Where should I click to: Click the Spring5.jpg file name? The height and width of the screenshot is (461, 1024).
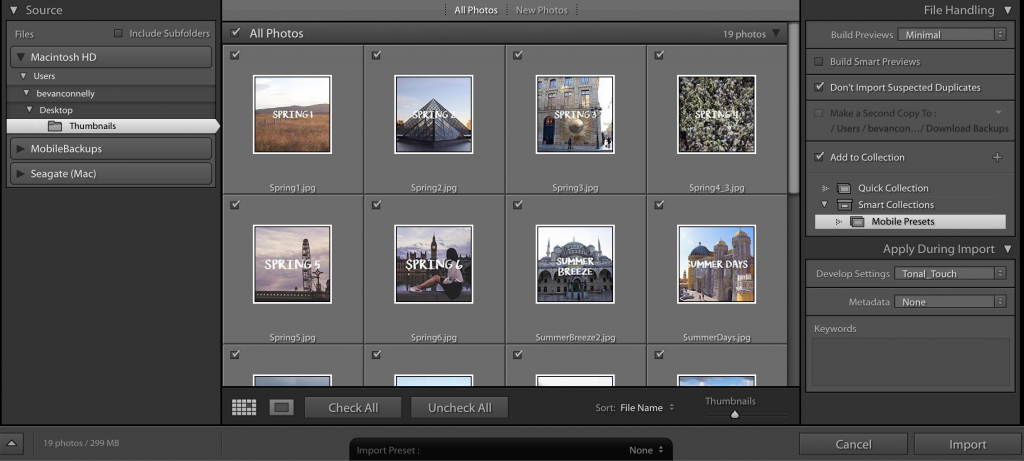pyautogui.click(x=292, y=338)
